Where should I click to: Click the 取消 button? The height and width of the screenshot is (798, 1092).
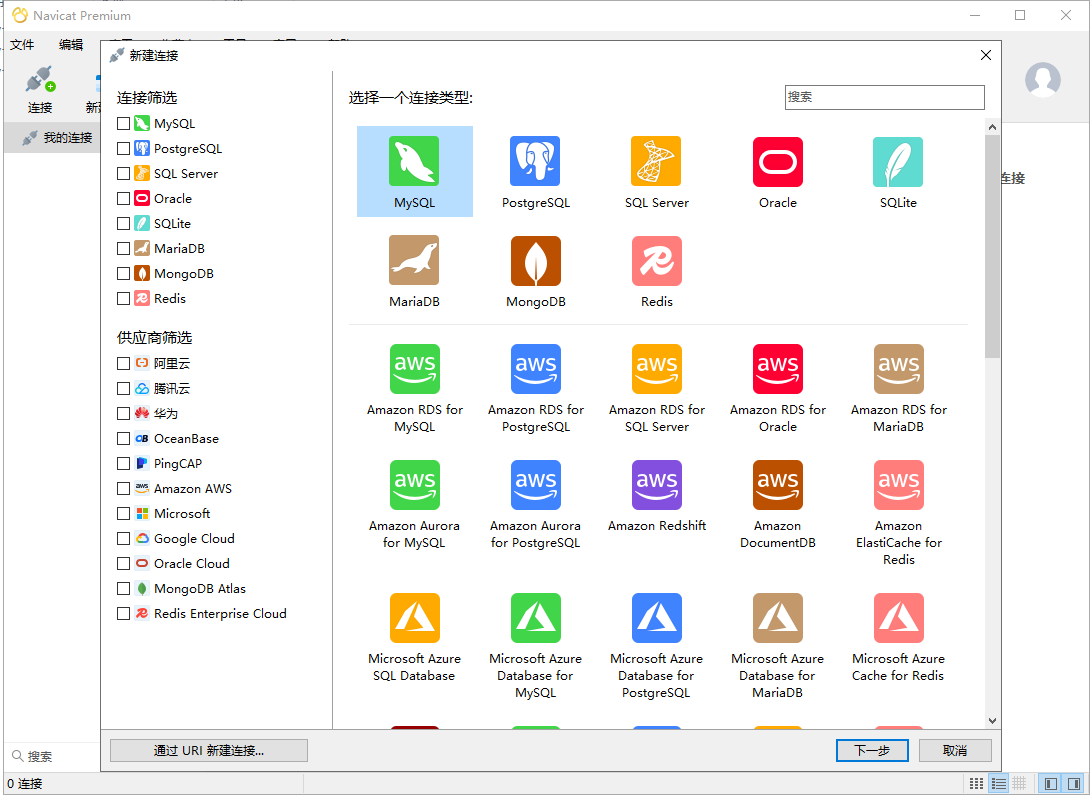coord(955,751)
